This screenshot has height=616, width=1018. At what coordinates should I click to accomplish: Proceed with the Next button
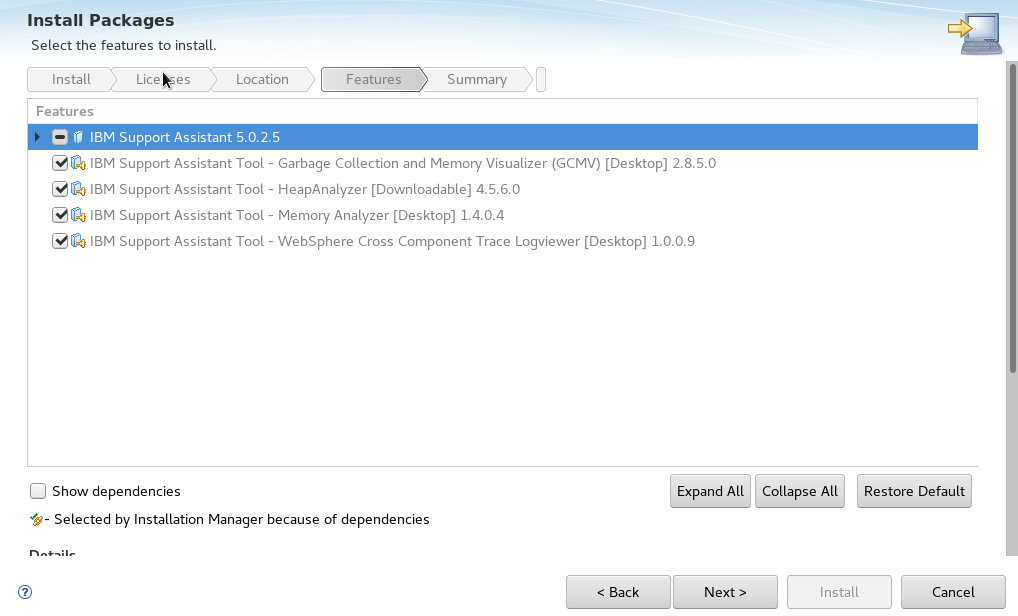coord(725,592)
